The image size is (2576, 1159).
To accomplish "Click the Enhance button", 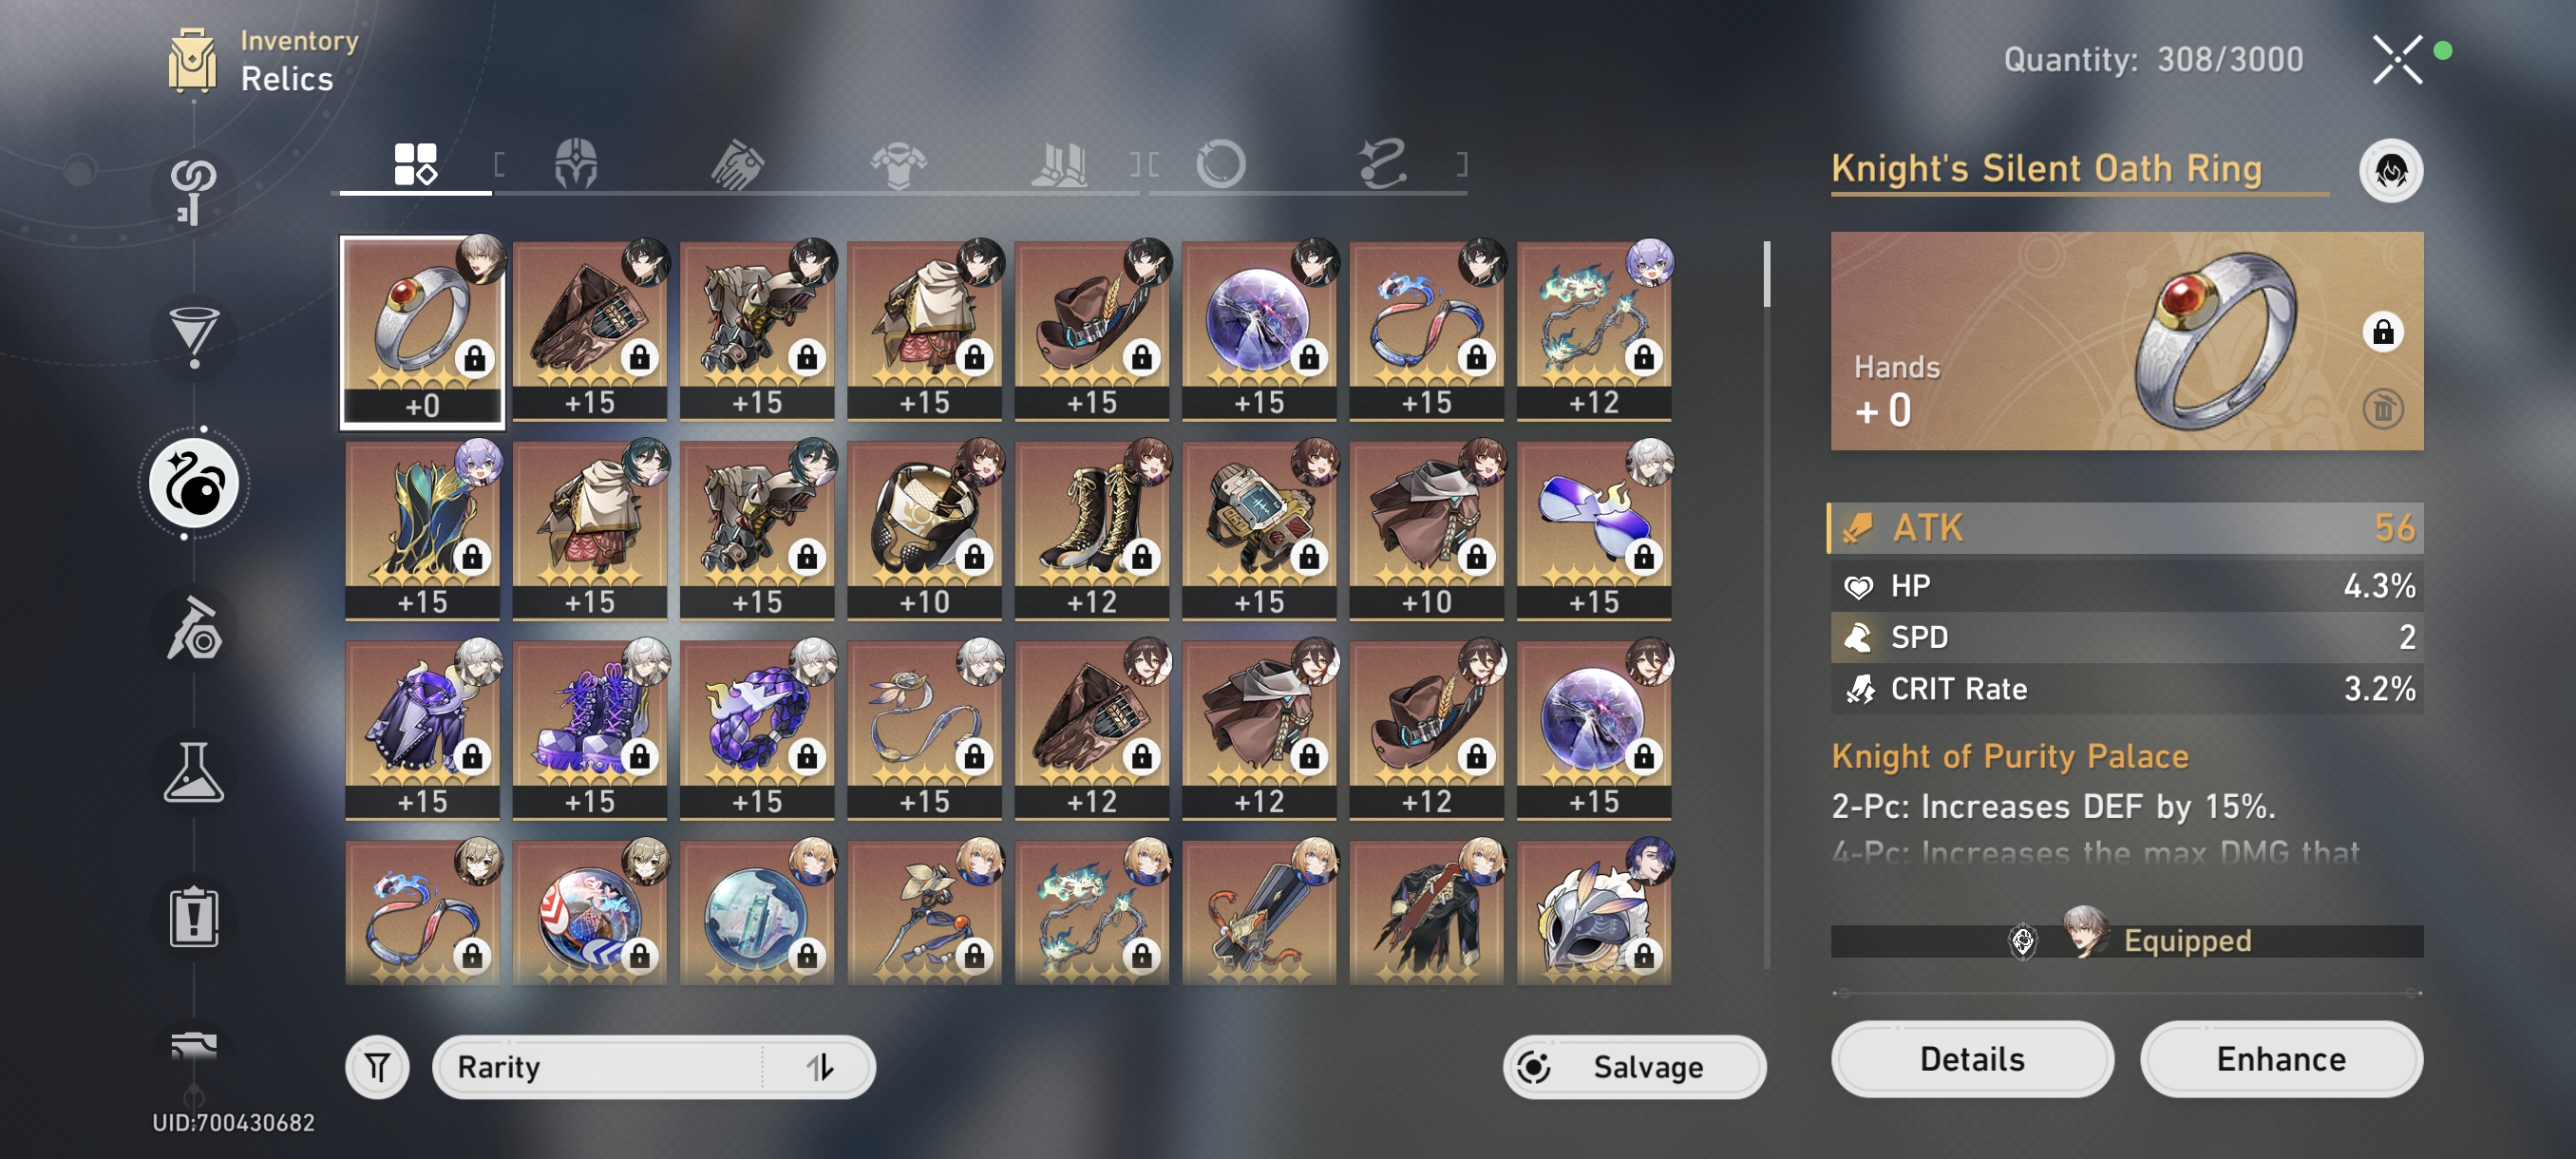I will (x=2281, y=1059).
